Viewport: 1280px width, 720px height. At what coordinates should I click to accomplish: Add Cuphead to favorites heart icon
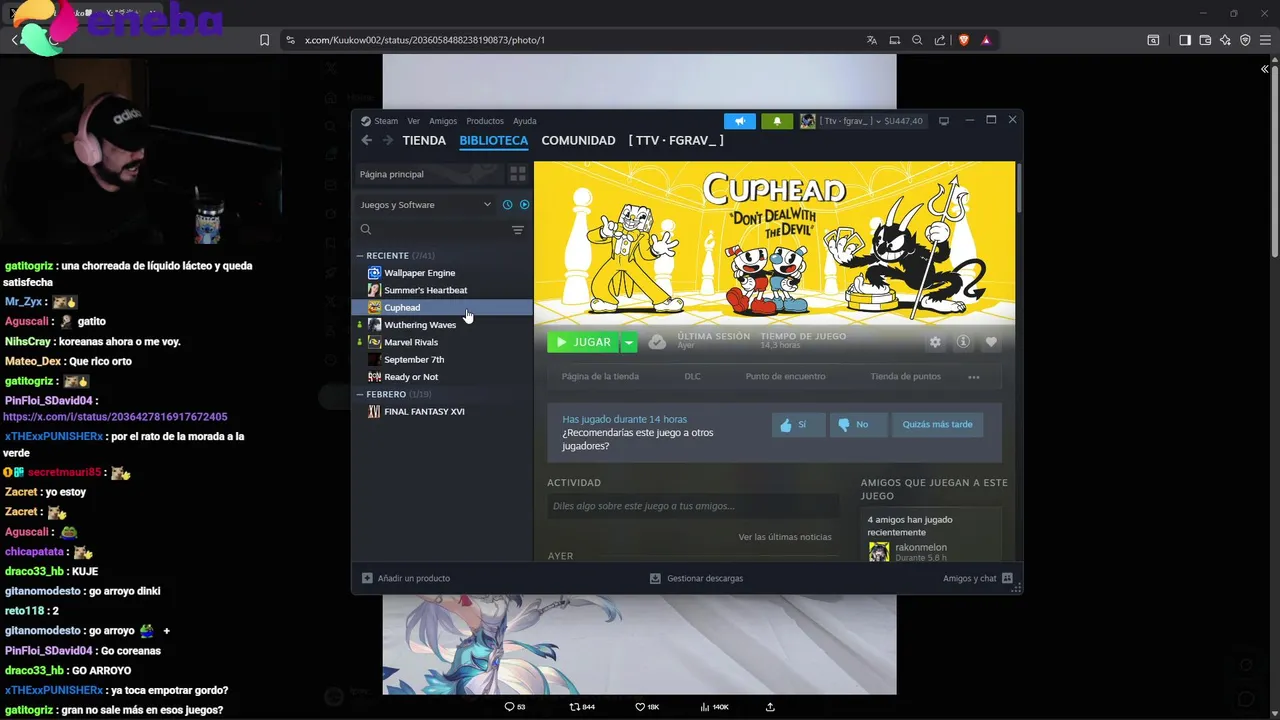click(991, 342)
